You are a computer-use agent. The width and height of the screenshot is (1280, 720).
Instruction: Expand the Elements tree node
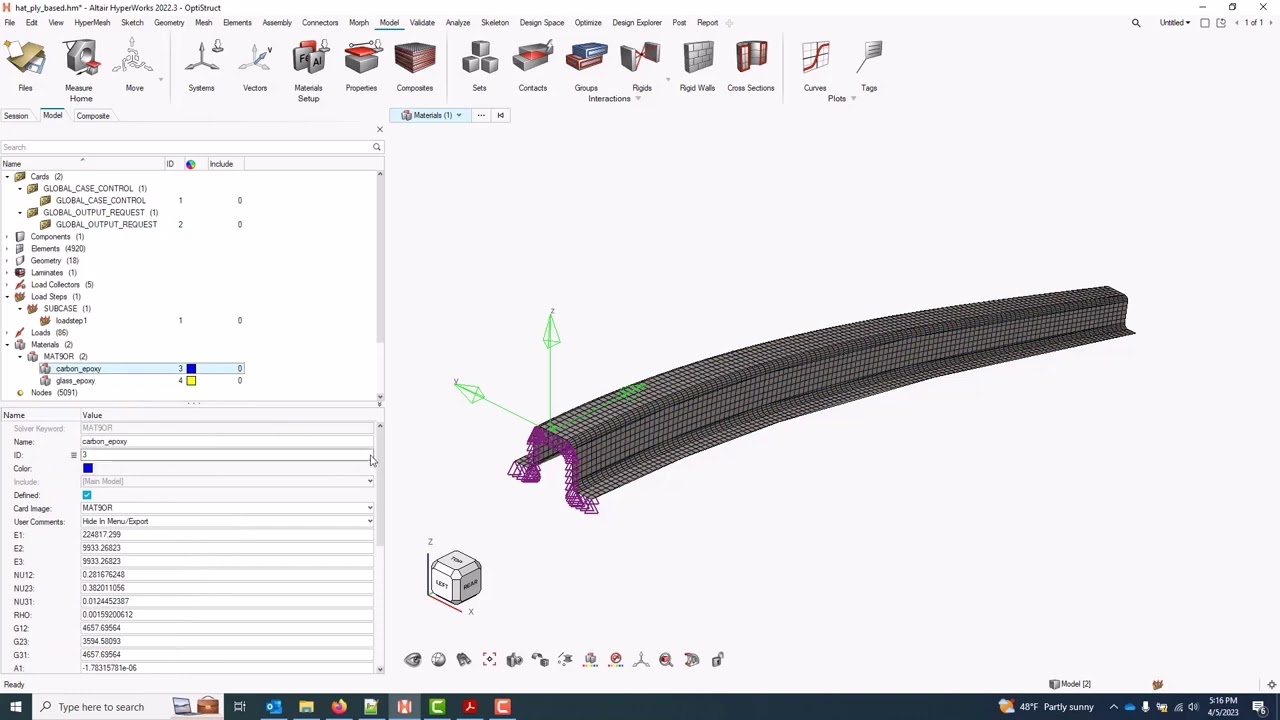pos(7,248)
